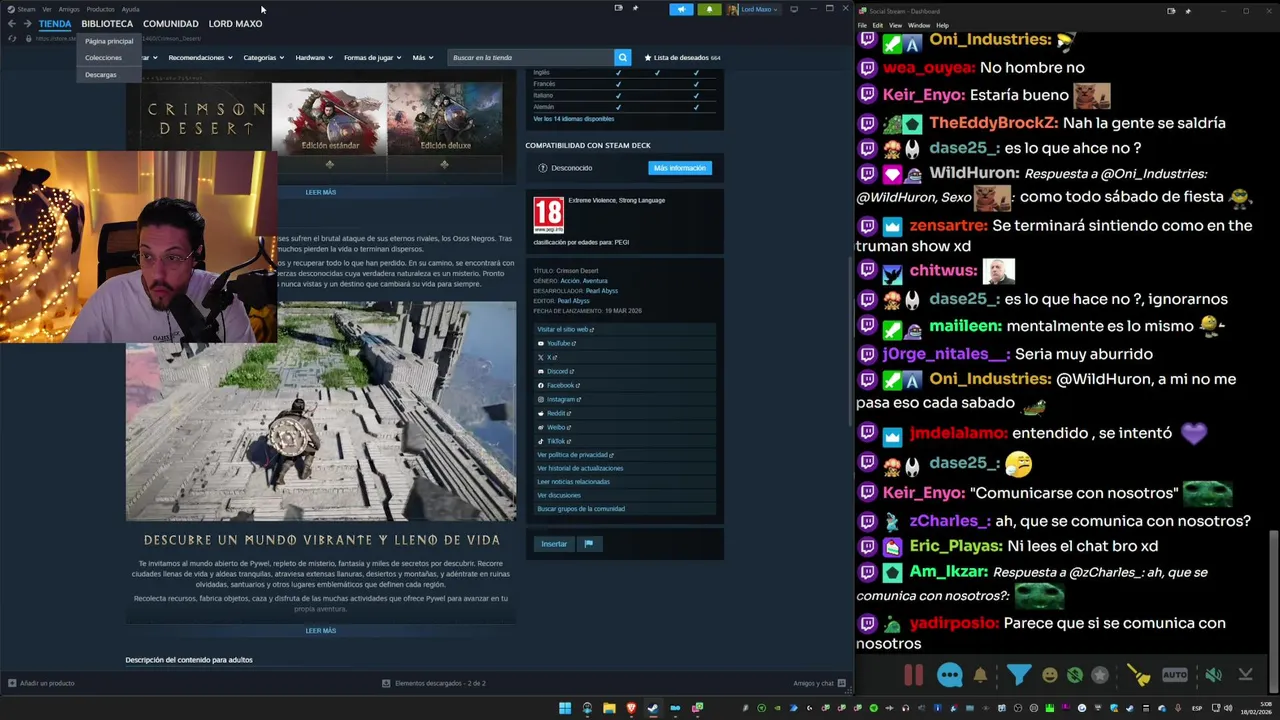This screenshot has width=1280, height=720.
Task: Toggle the AUTO button in Social Stream
Action: [1175, 675]
